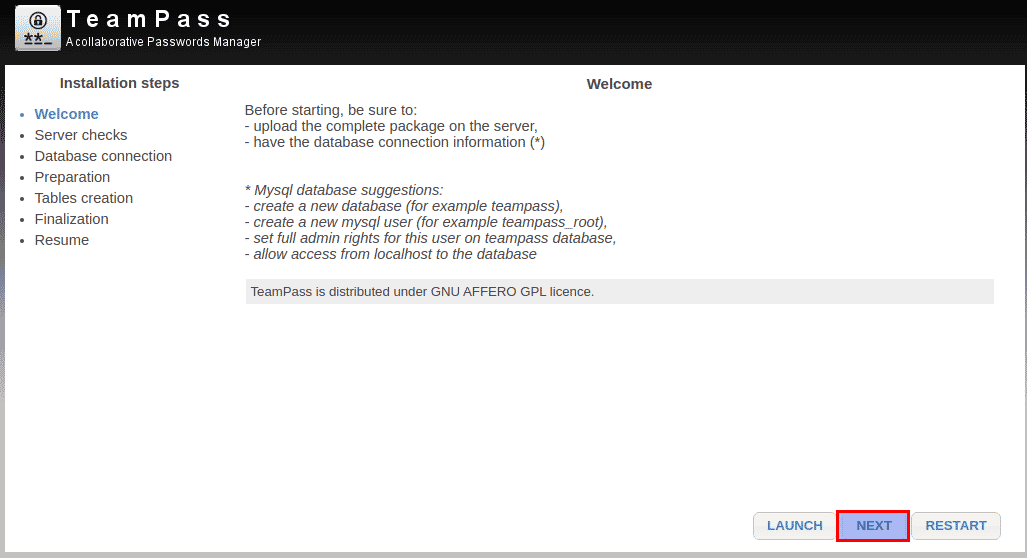
Task: Click '* Mysql database suggestions:' line
Action: tap(344, 190)
